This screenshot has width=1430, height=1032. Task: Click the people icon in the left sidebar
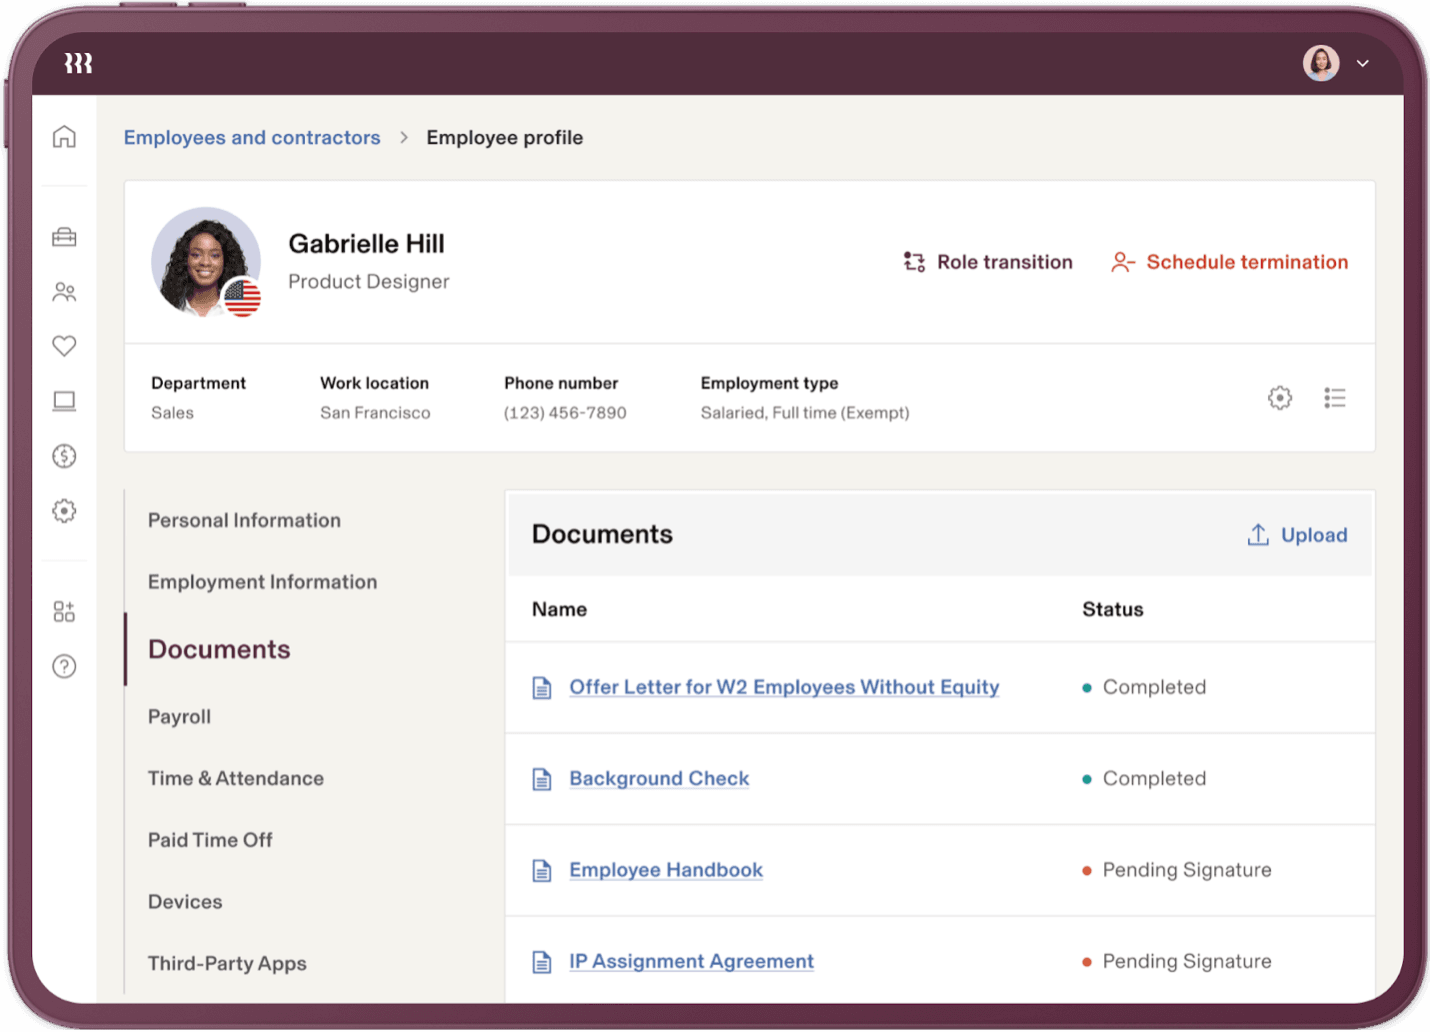click(63, 291)
